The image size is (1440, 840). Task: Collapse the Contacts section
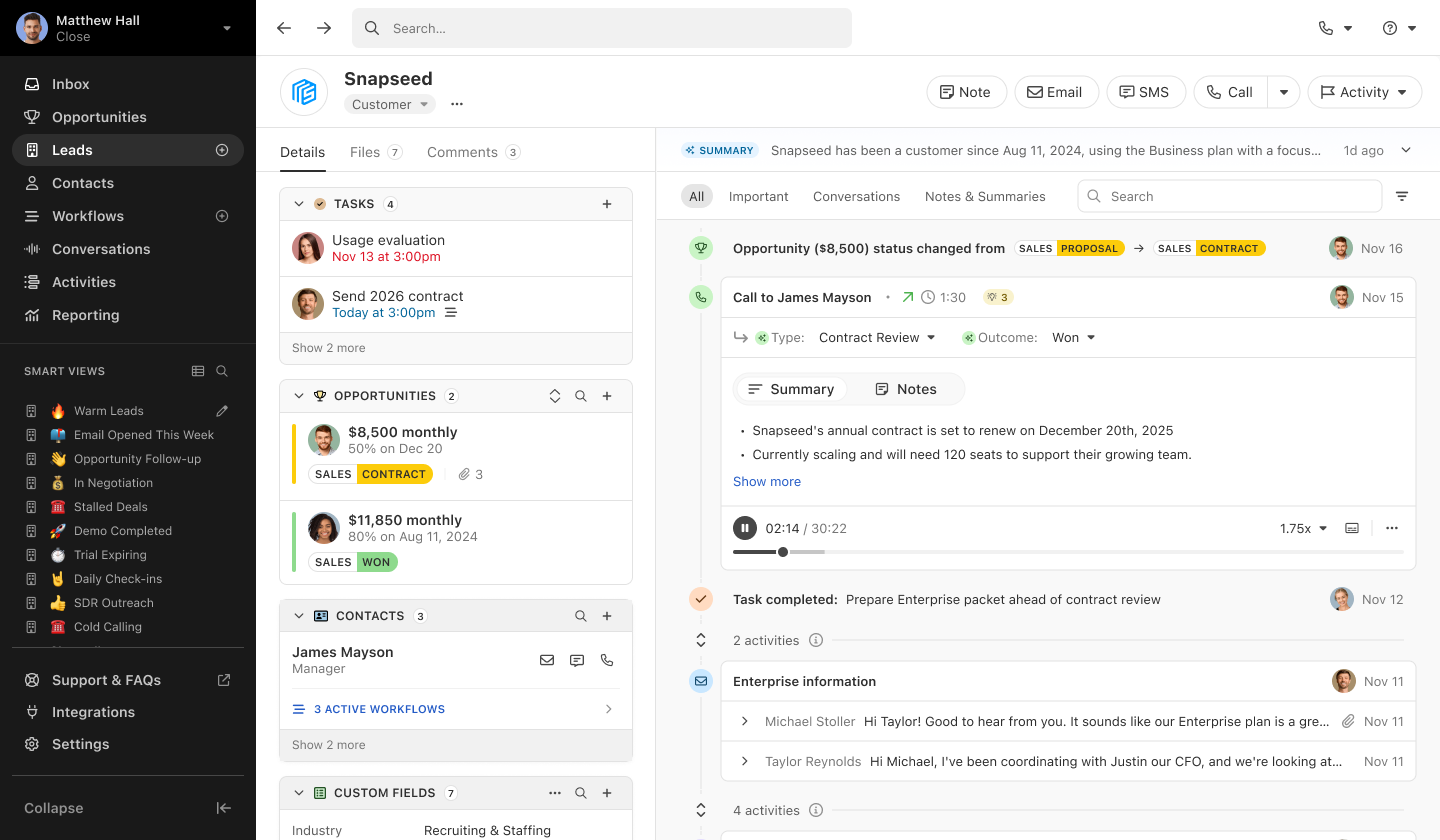tap(298, 616)
